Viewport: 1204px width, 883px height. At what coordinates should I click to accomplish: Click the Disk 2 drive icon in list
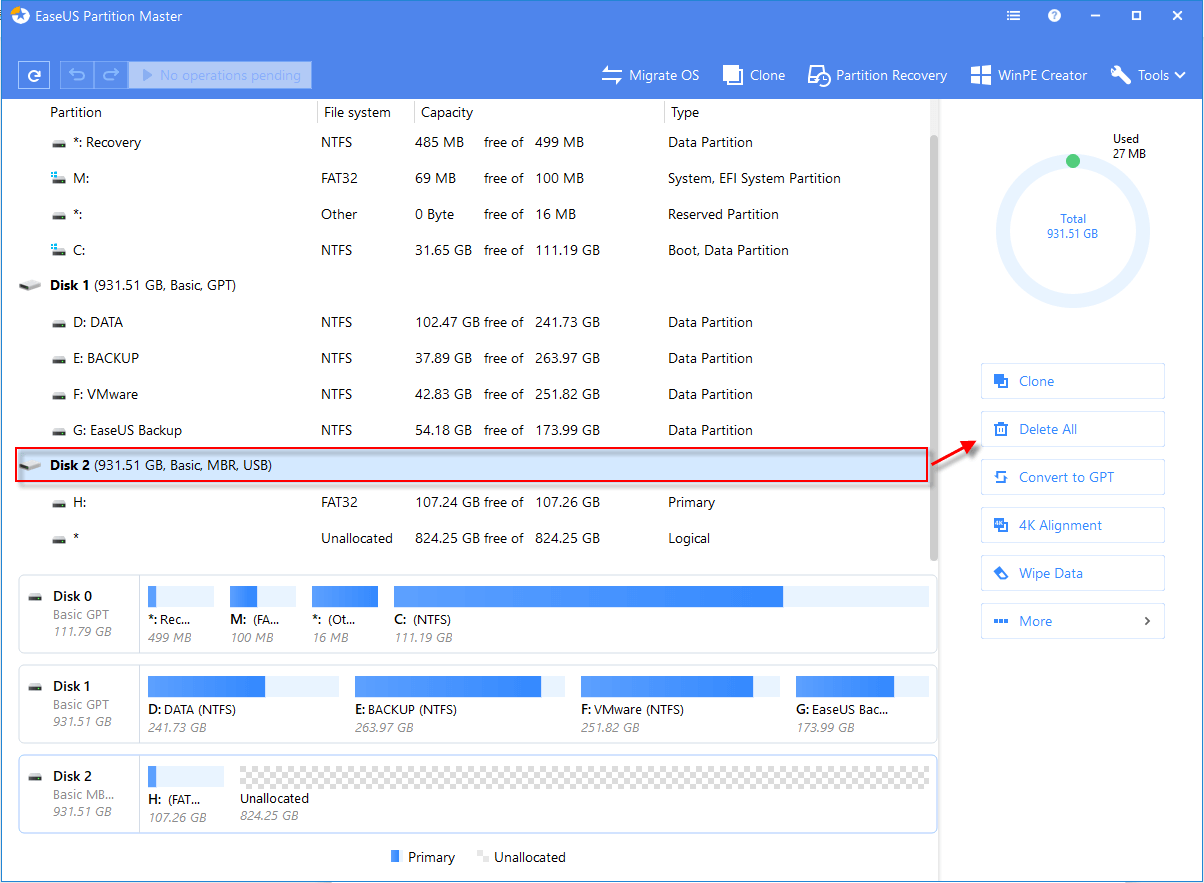(x=31, y=466)
